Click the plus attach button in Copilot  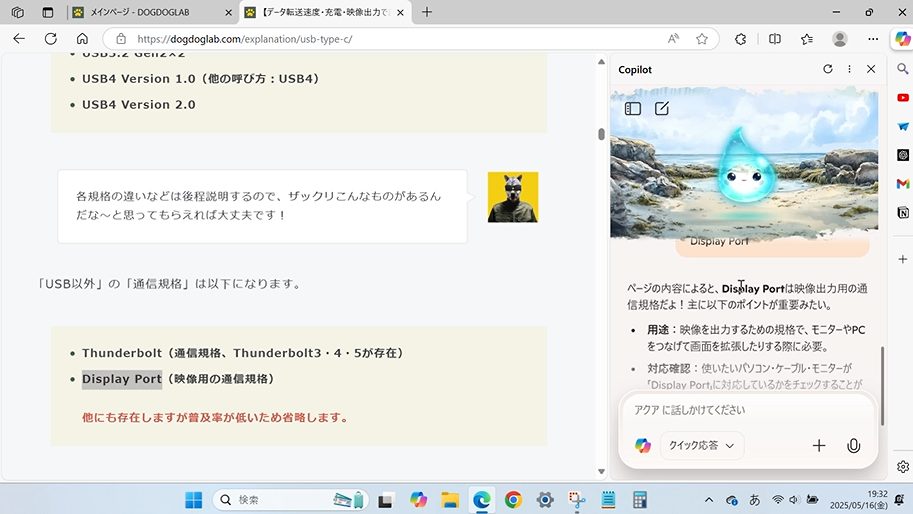coord(819,446)
